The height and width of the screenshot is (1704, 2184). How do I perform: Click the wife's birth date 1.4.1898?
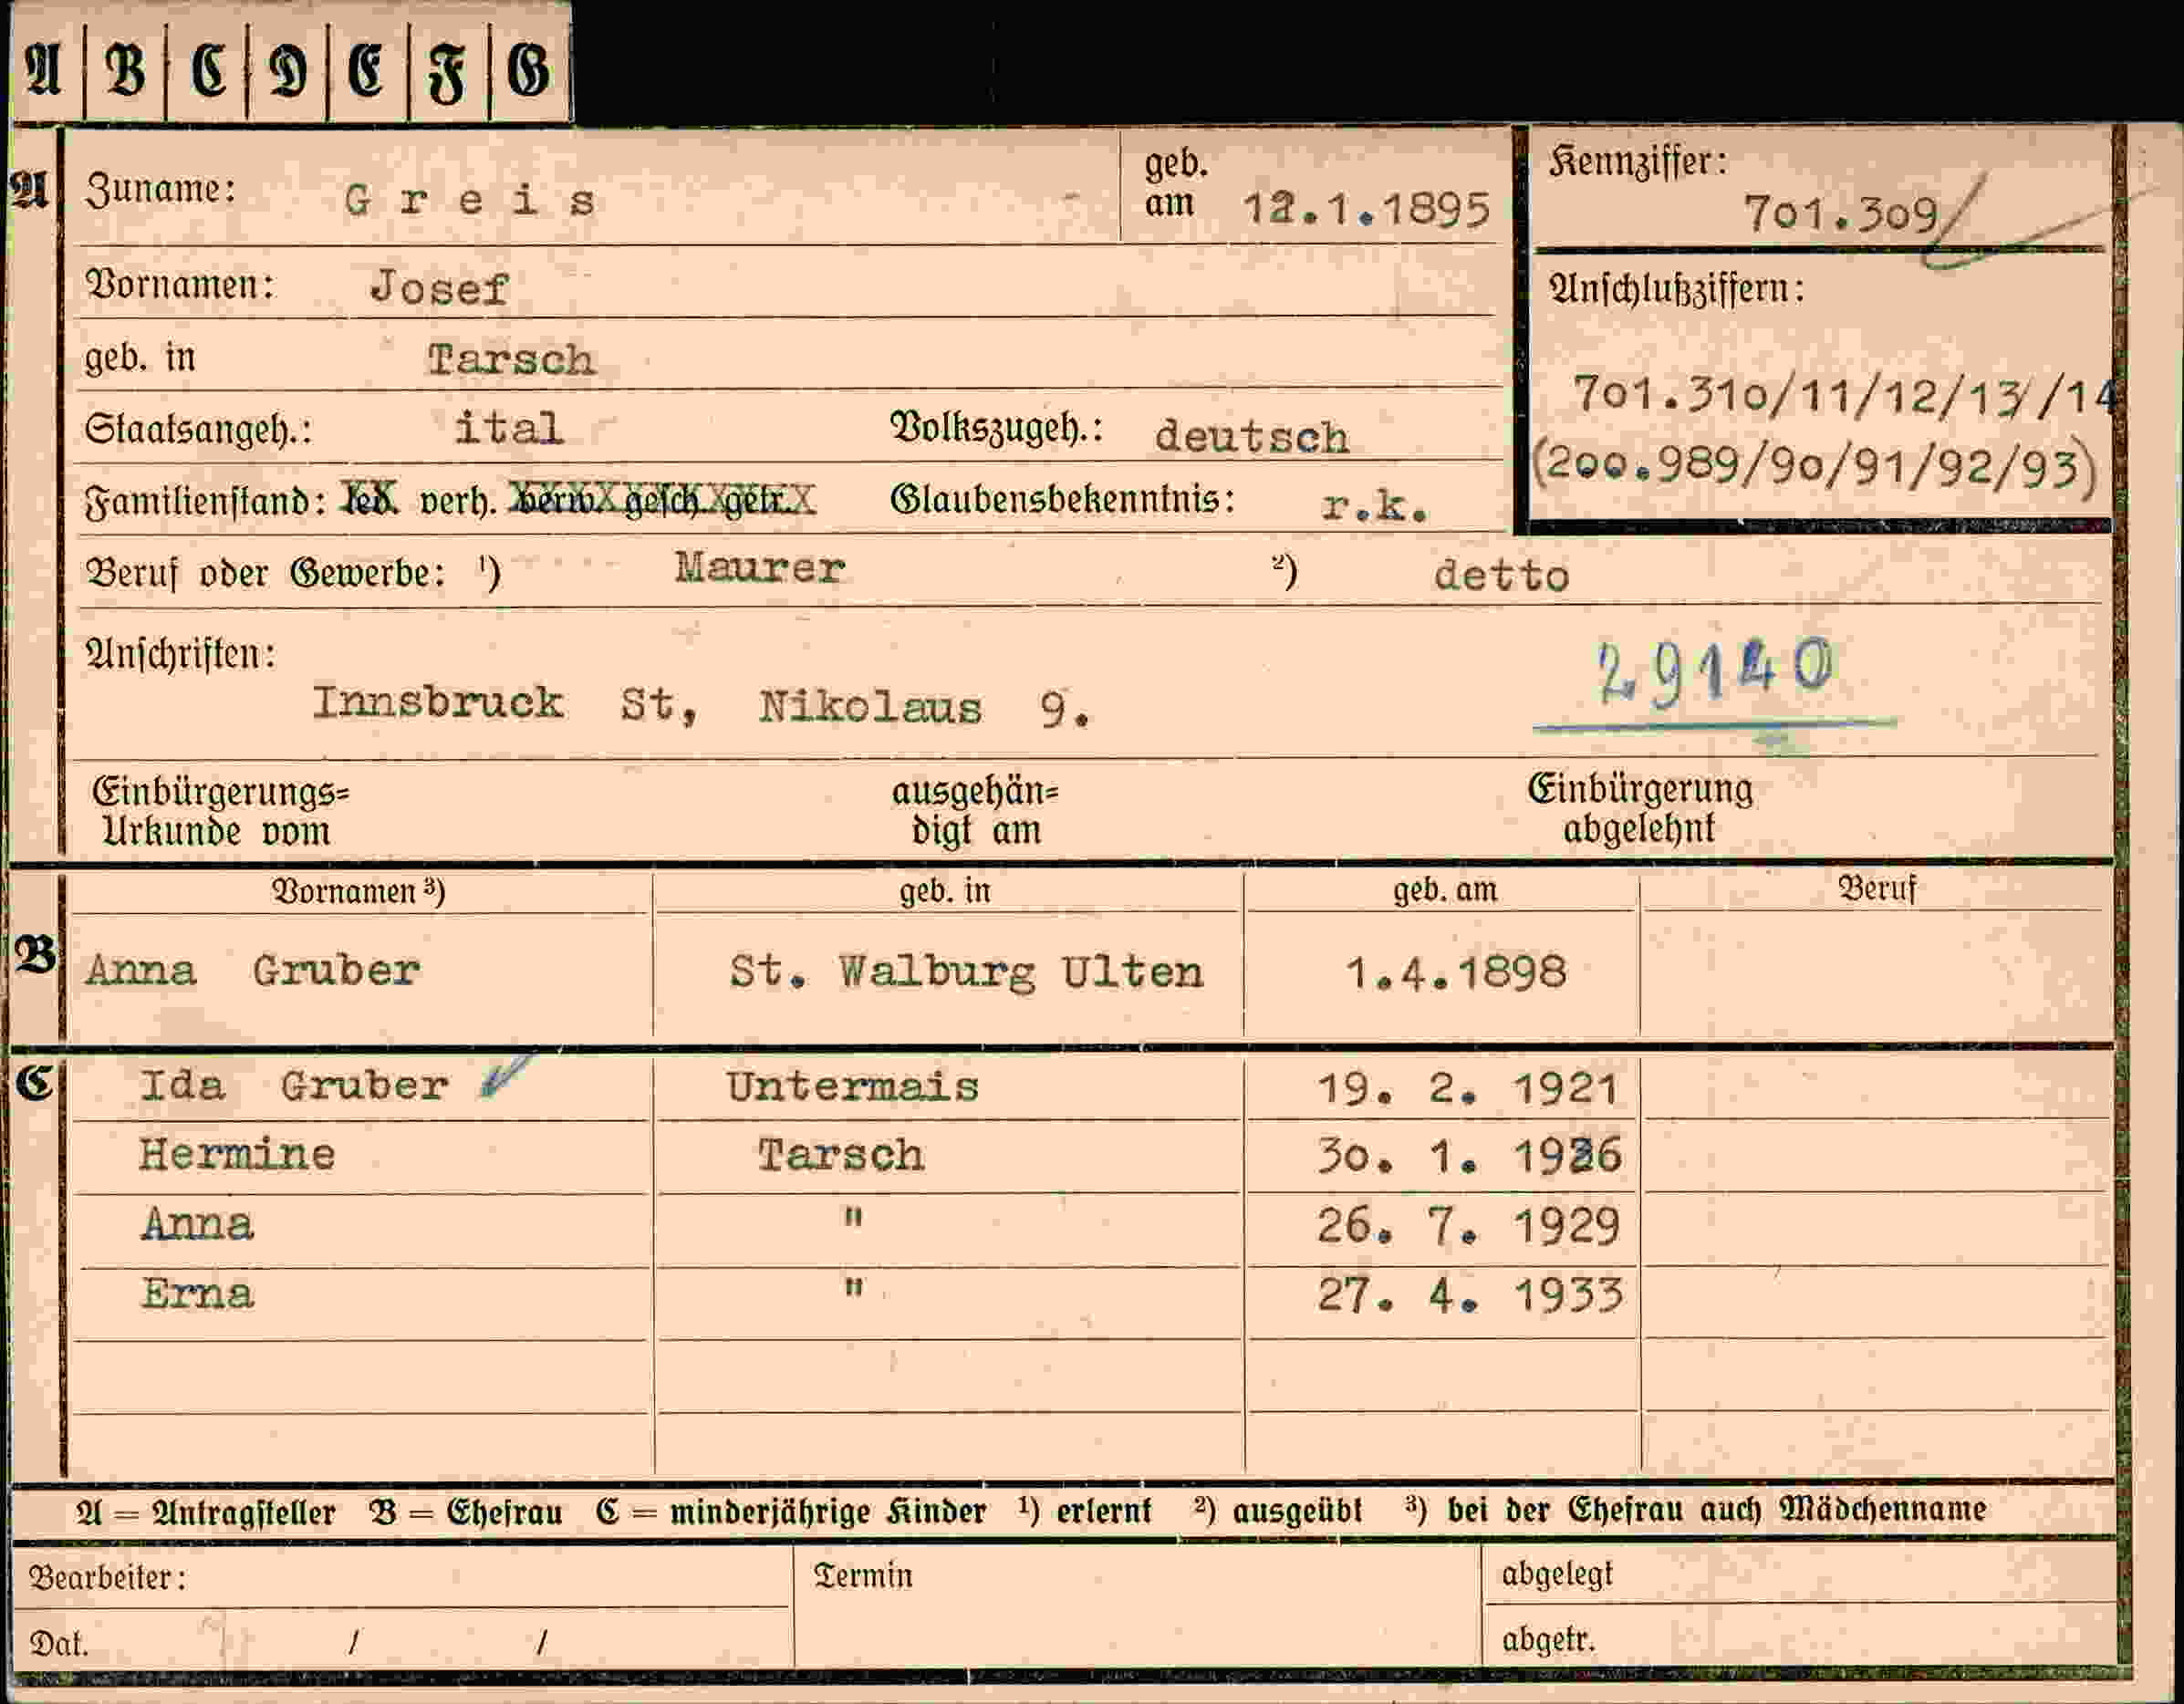(1456, 972)
